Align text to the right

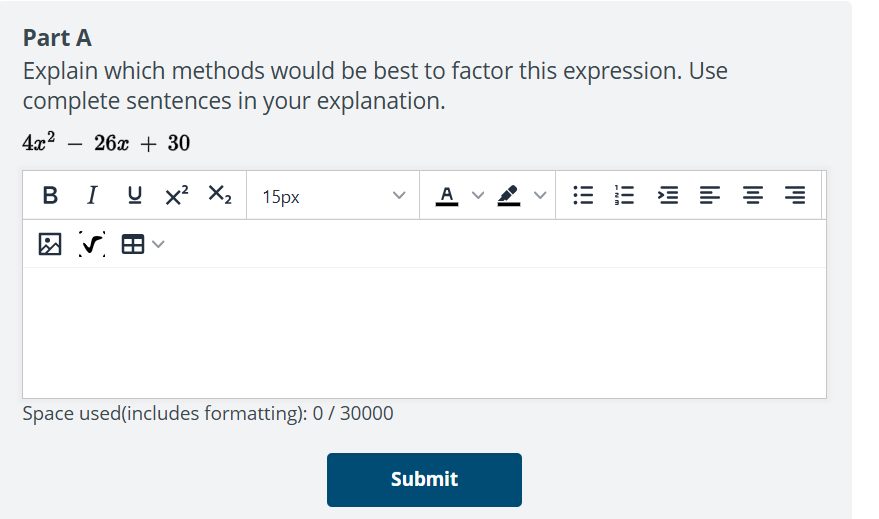(x=795, y=196)
